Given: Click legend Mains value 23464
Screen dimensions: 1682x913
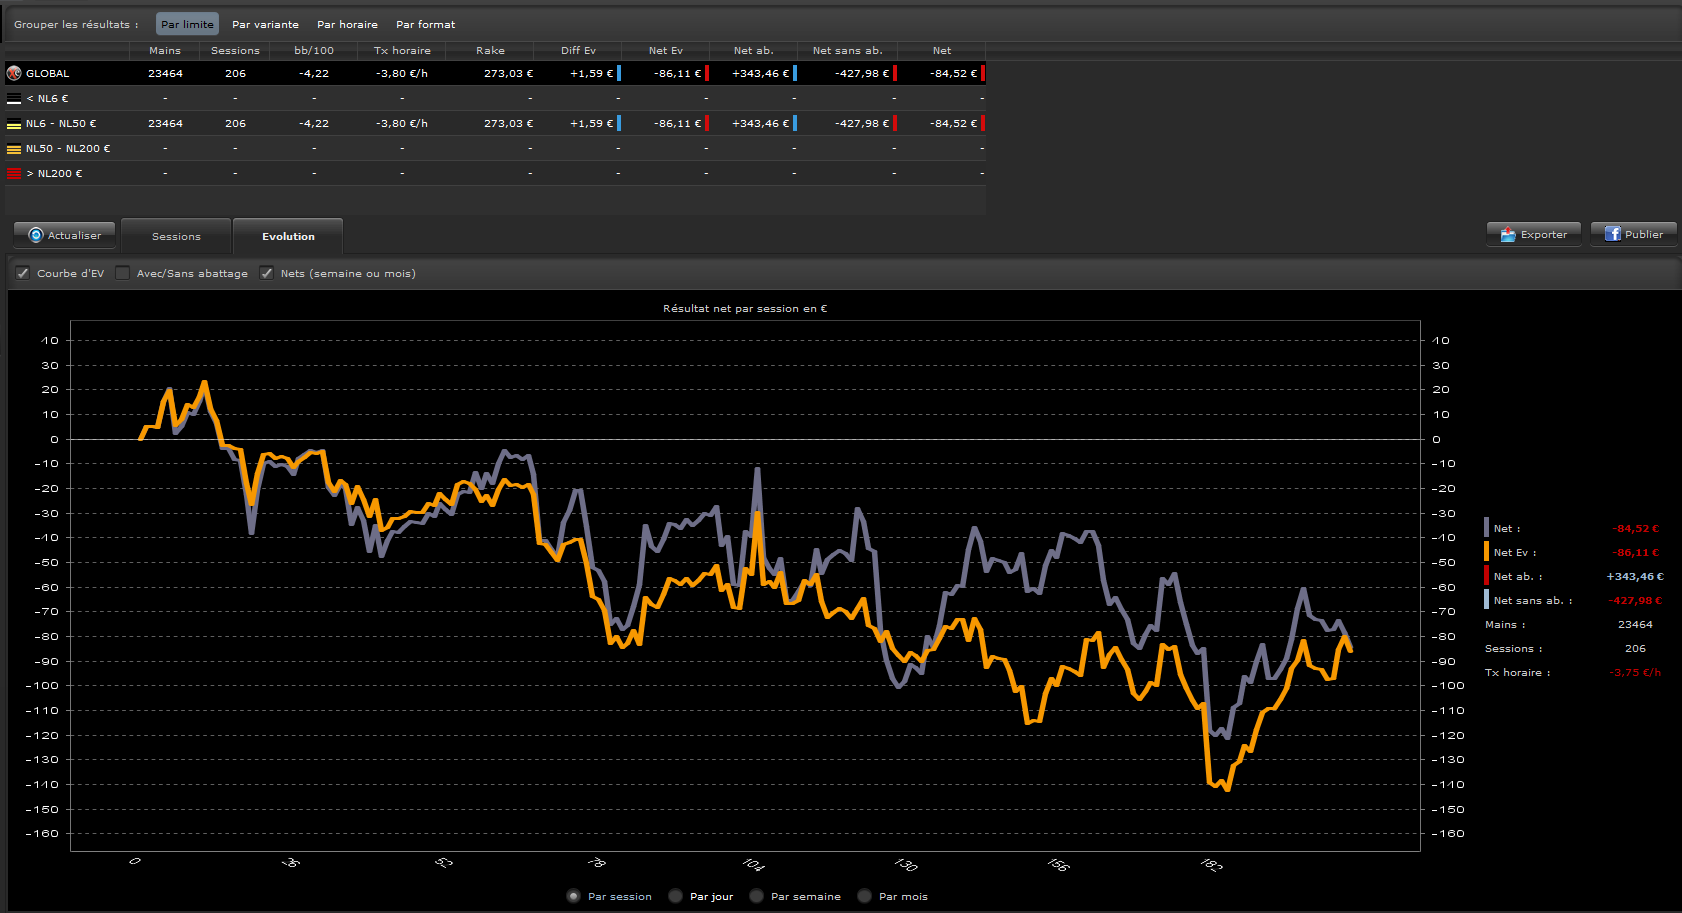Looking at the screenshot, I should click(1635, 625).
